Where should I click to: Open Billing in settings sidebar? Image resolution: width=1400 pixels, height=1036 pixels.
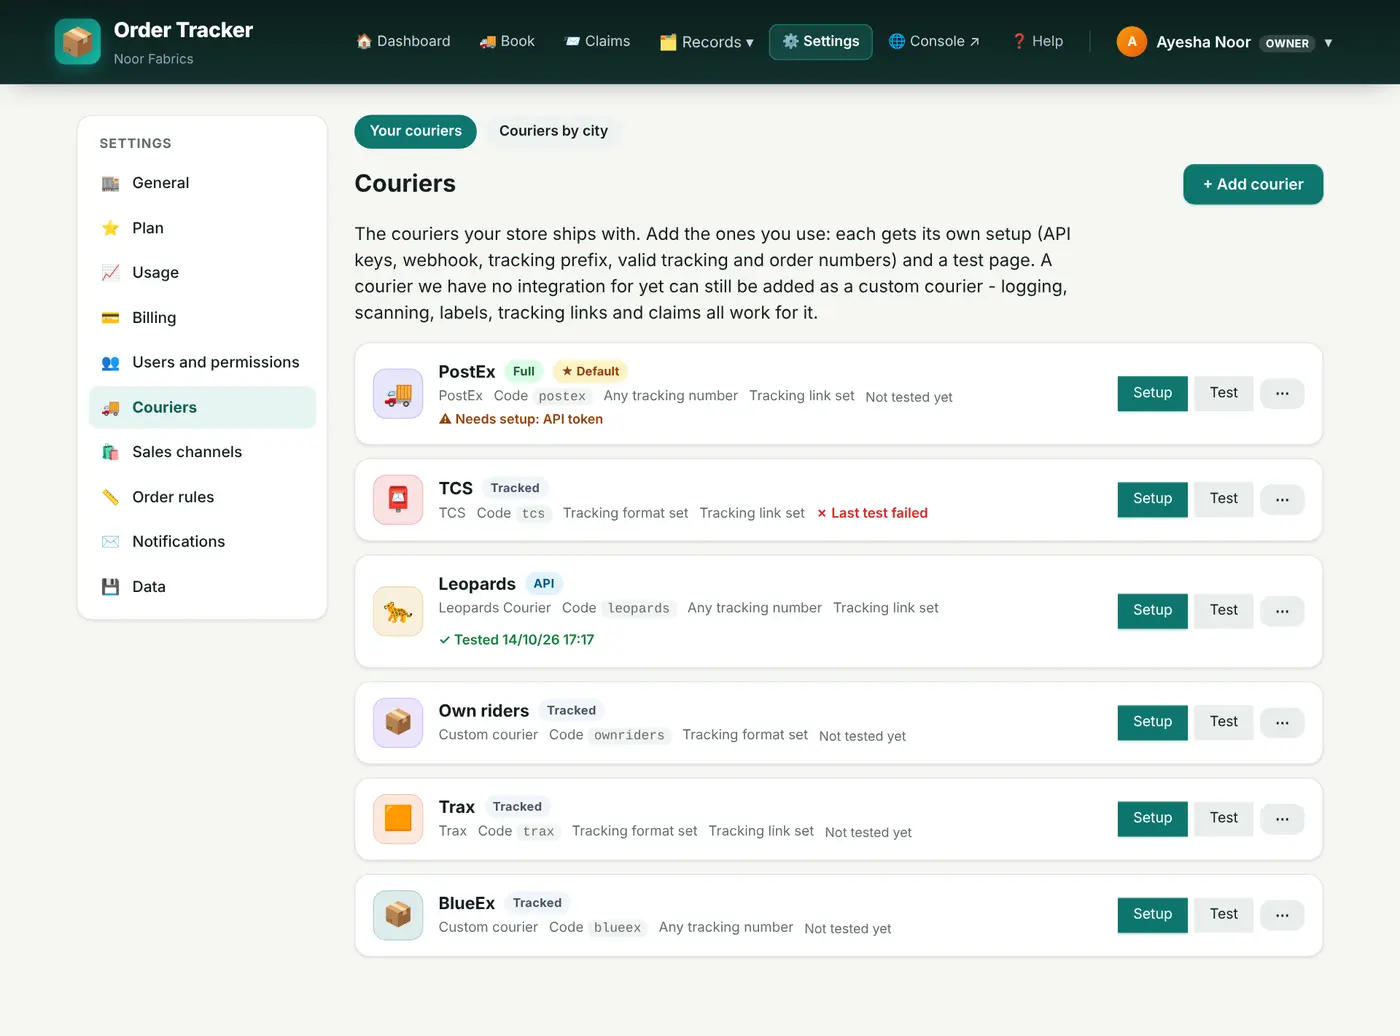click(202, 318)
